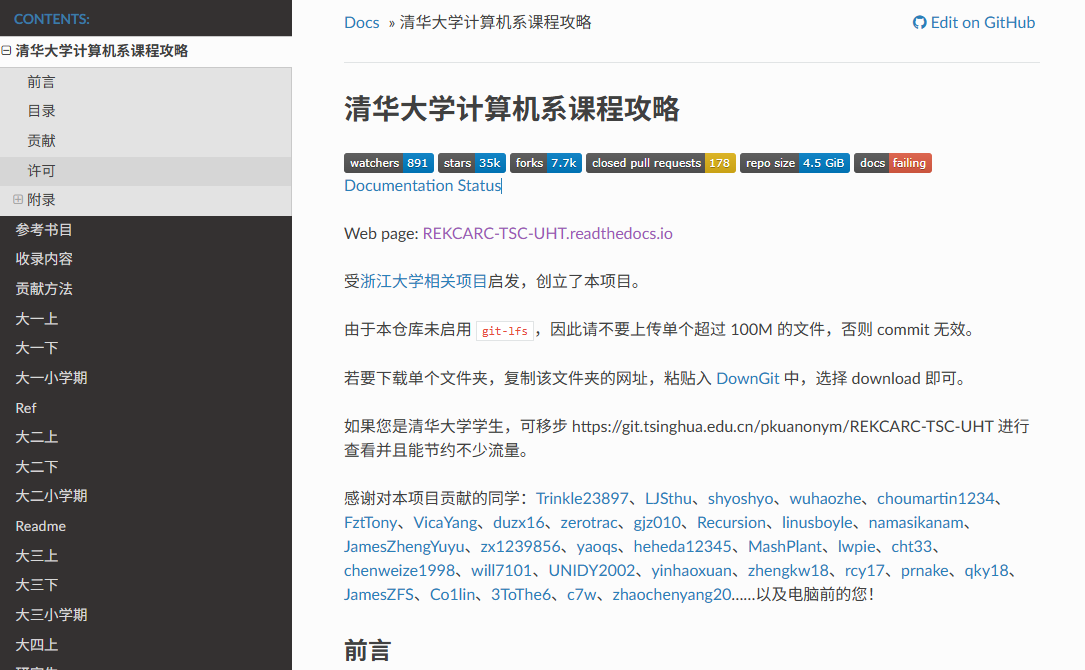Image resolution: width=1085 pixels, height=670 pixels.
Task: Open 贡献方法 in the sidebar
Action: pyautogui.click(x=145, y=289)
